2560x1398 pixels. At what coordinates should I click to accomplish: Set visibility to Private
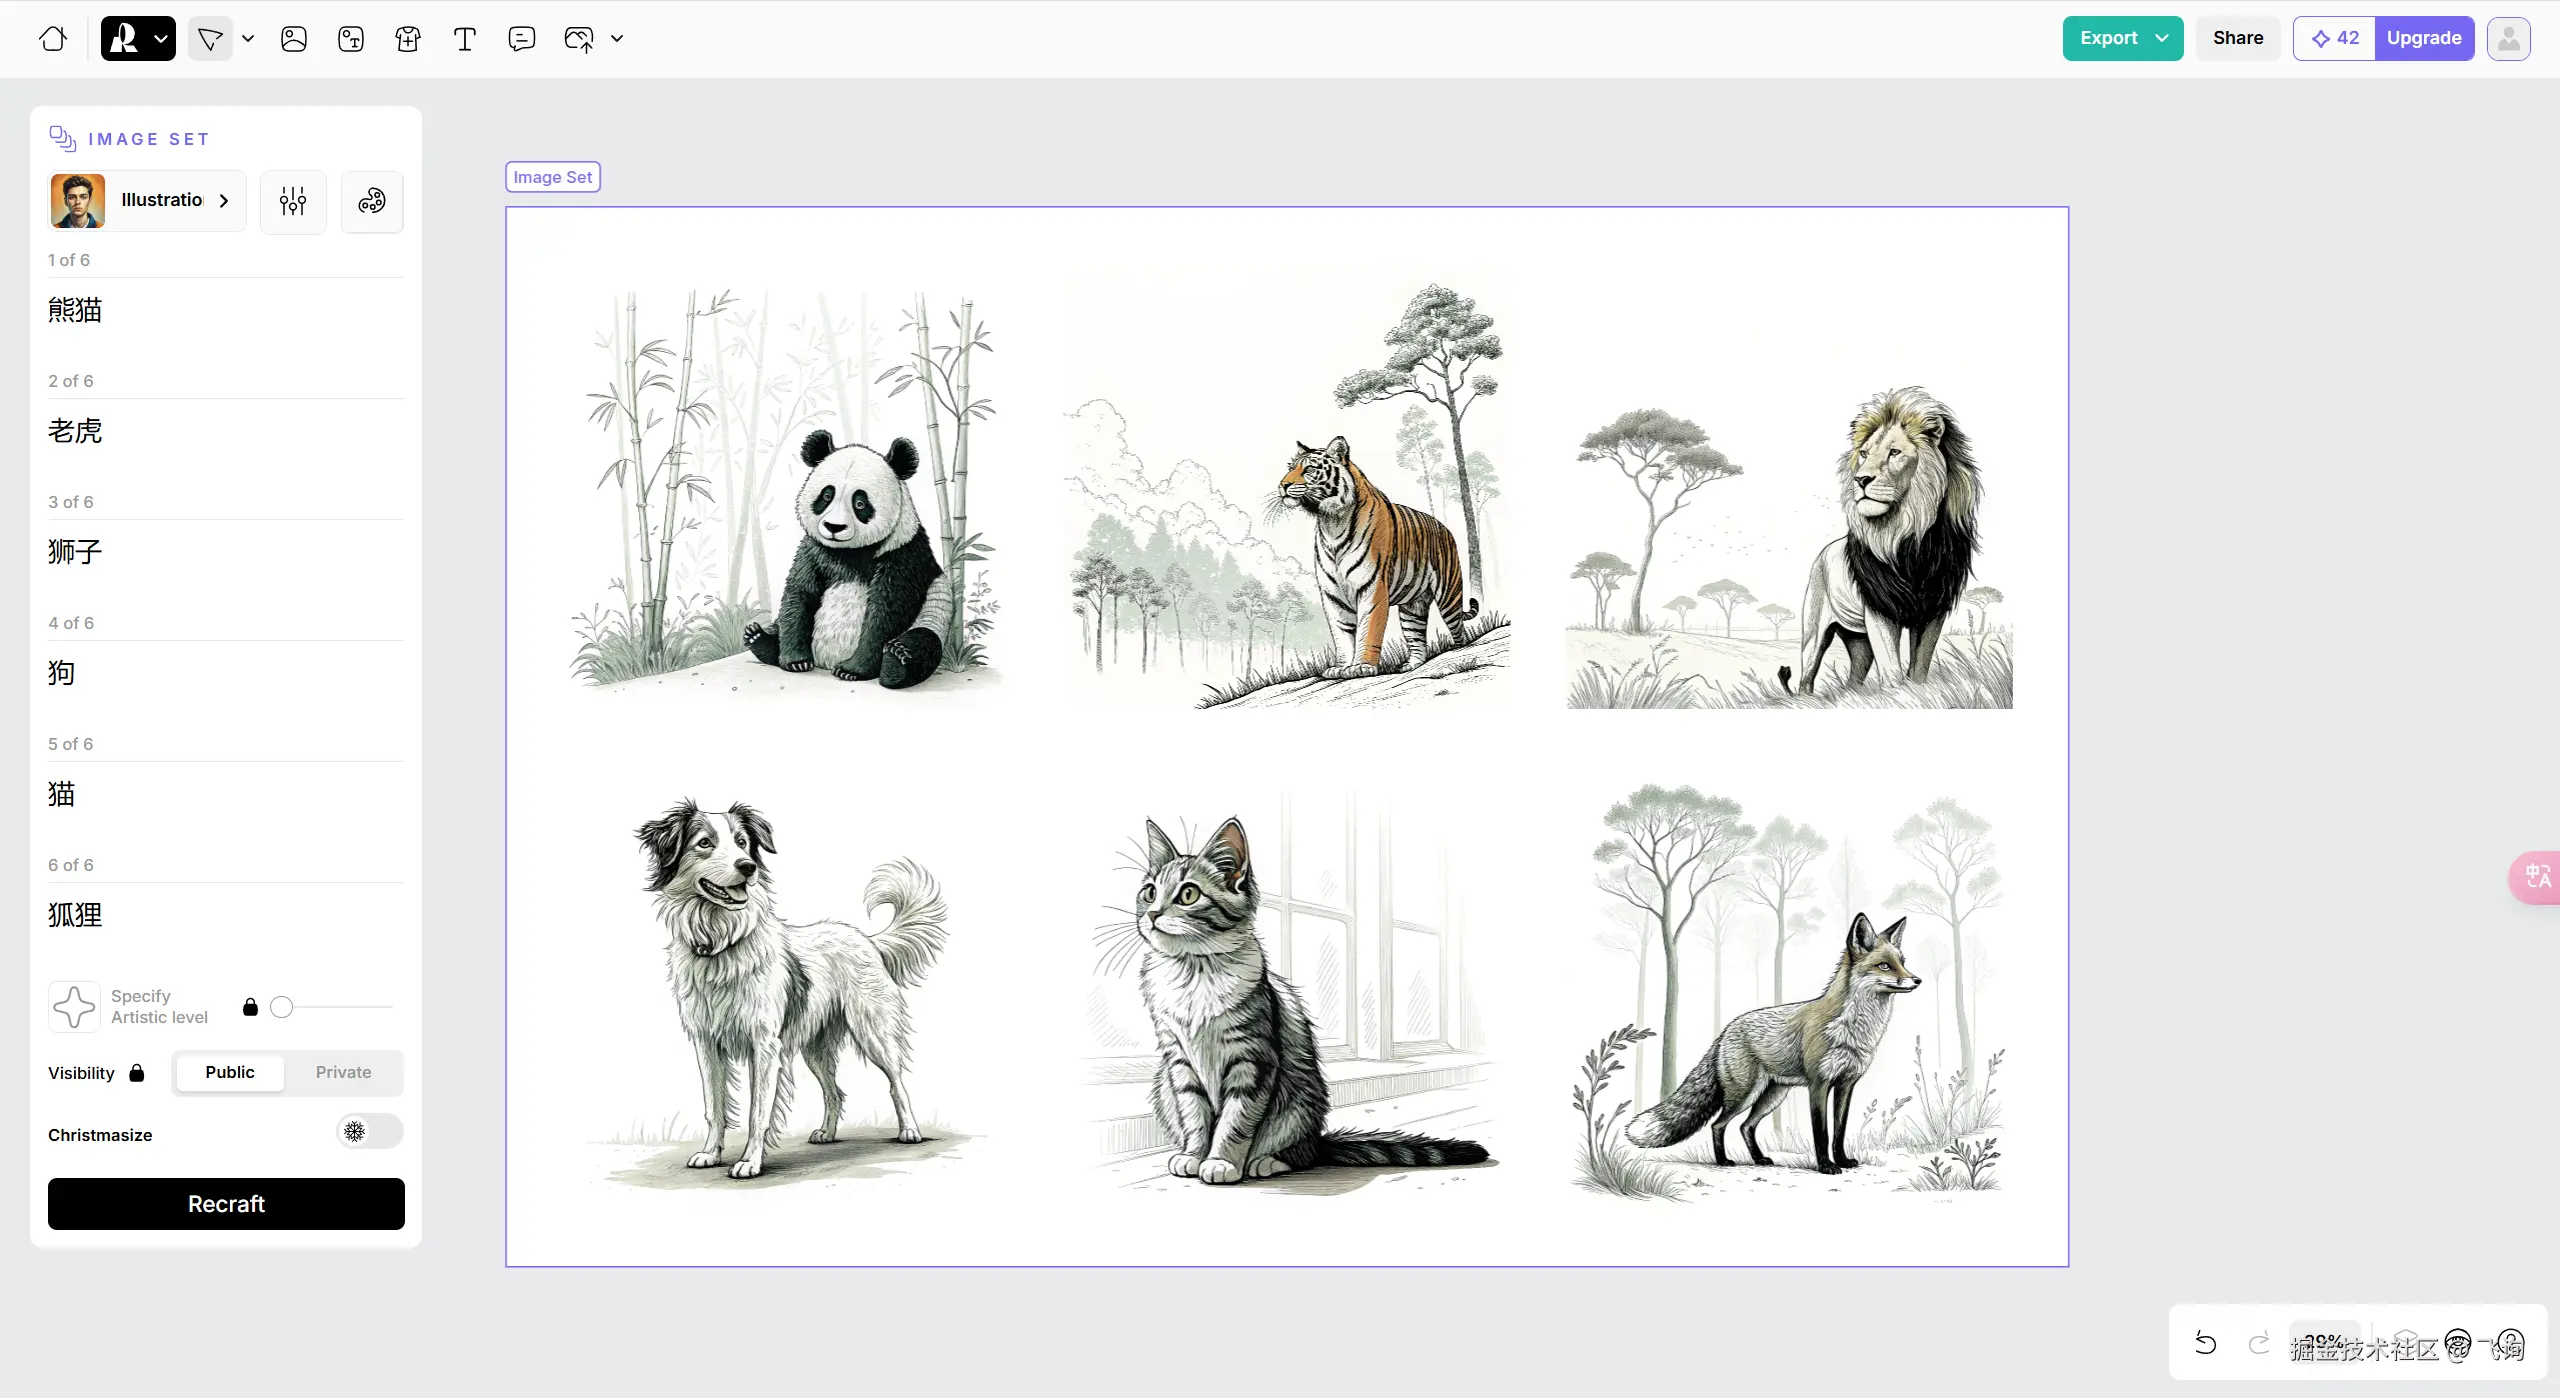click(x=343, y=1072)
